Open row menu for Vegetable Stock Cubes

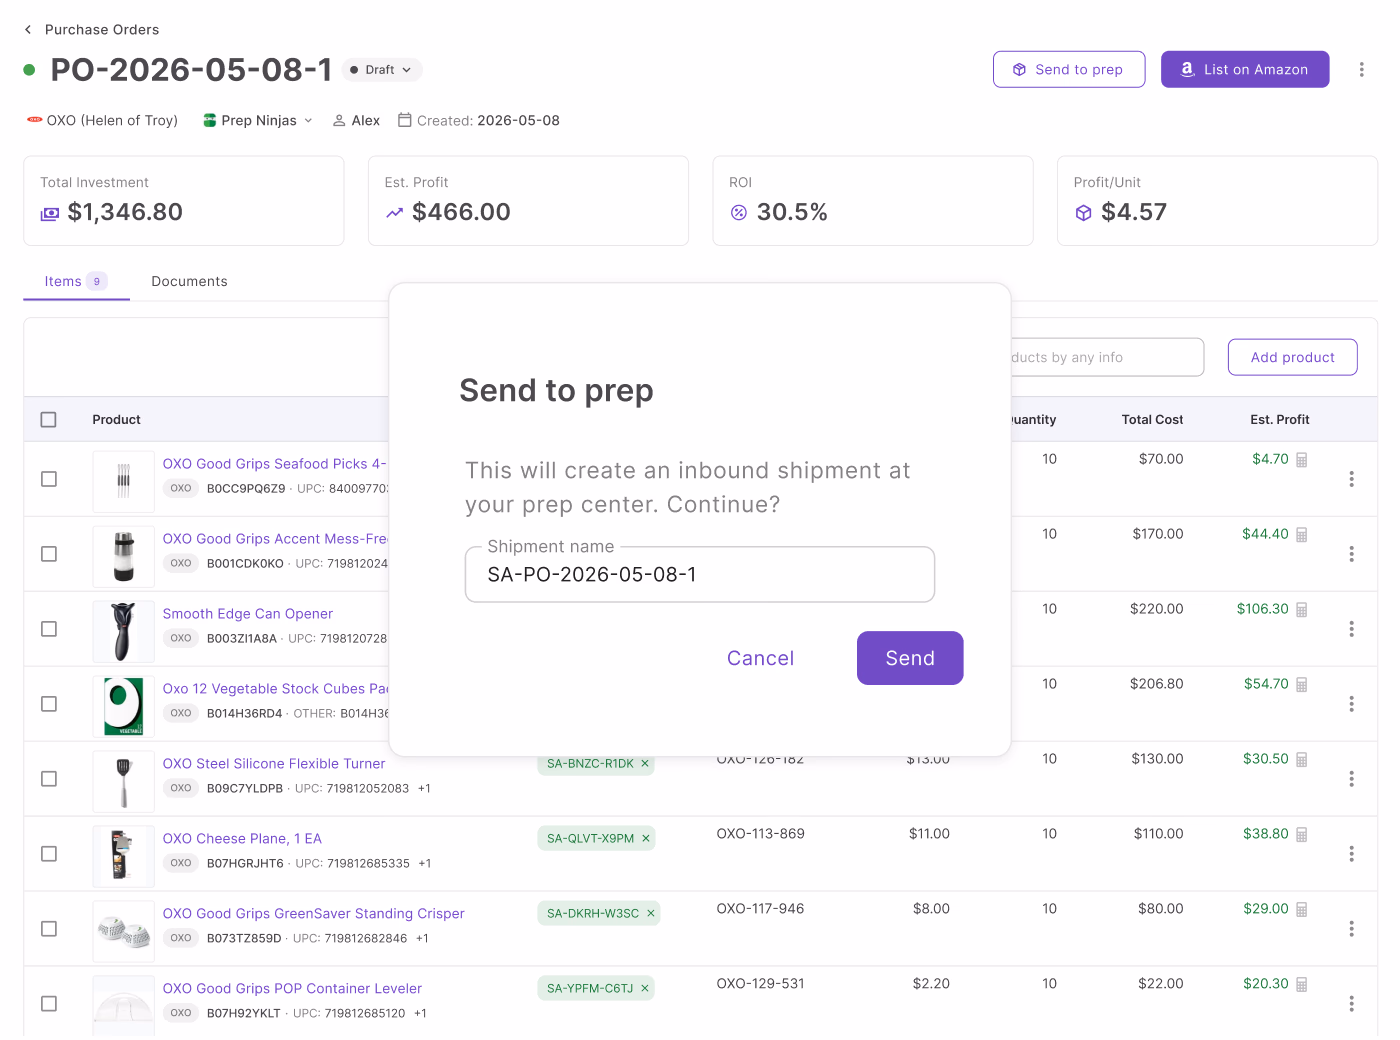(1351, 704)
